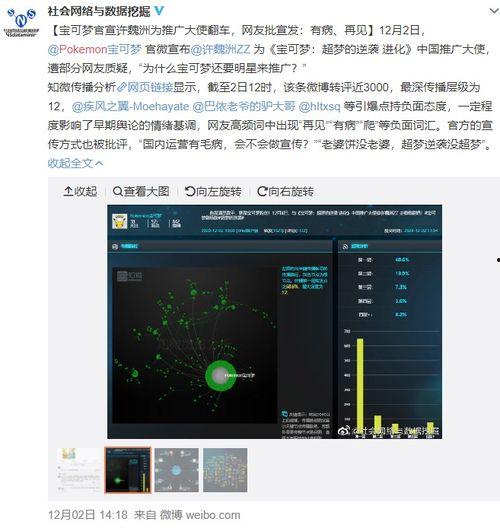Viewport: 500px width, 528px height.
Task: Select the third gray network thumbnail
Action: coord(177,470)
